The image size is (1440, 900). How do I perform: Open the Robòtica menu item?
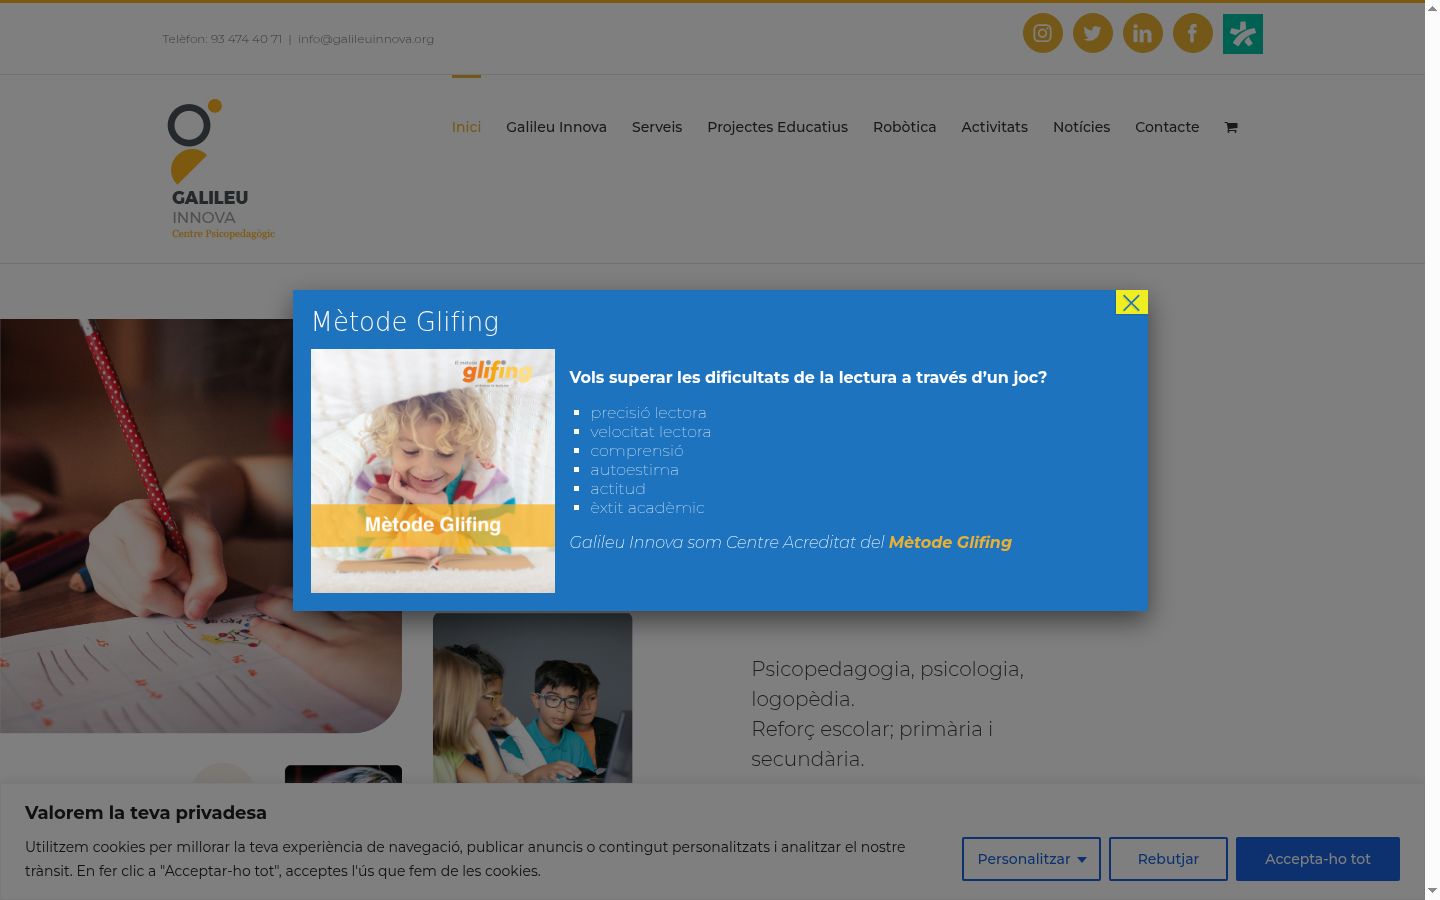904,127
